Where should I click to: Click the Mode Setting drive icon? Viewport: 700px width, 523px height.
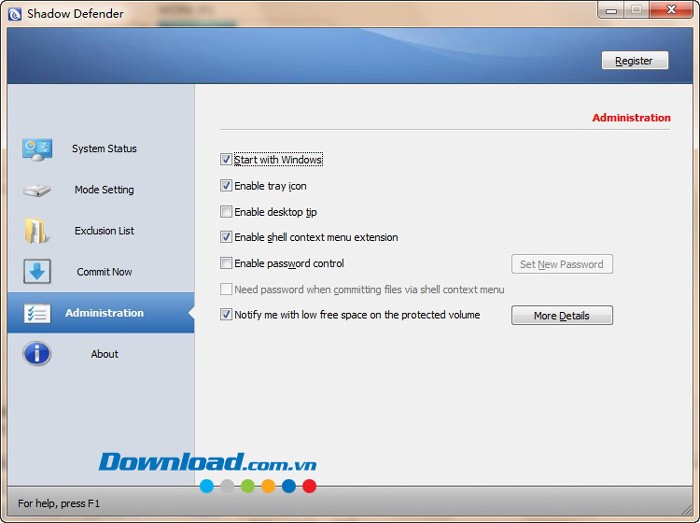(37, 191)
